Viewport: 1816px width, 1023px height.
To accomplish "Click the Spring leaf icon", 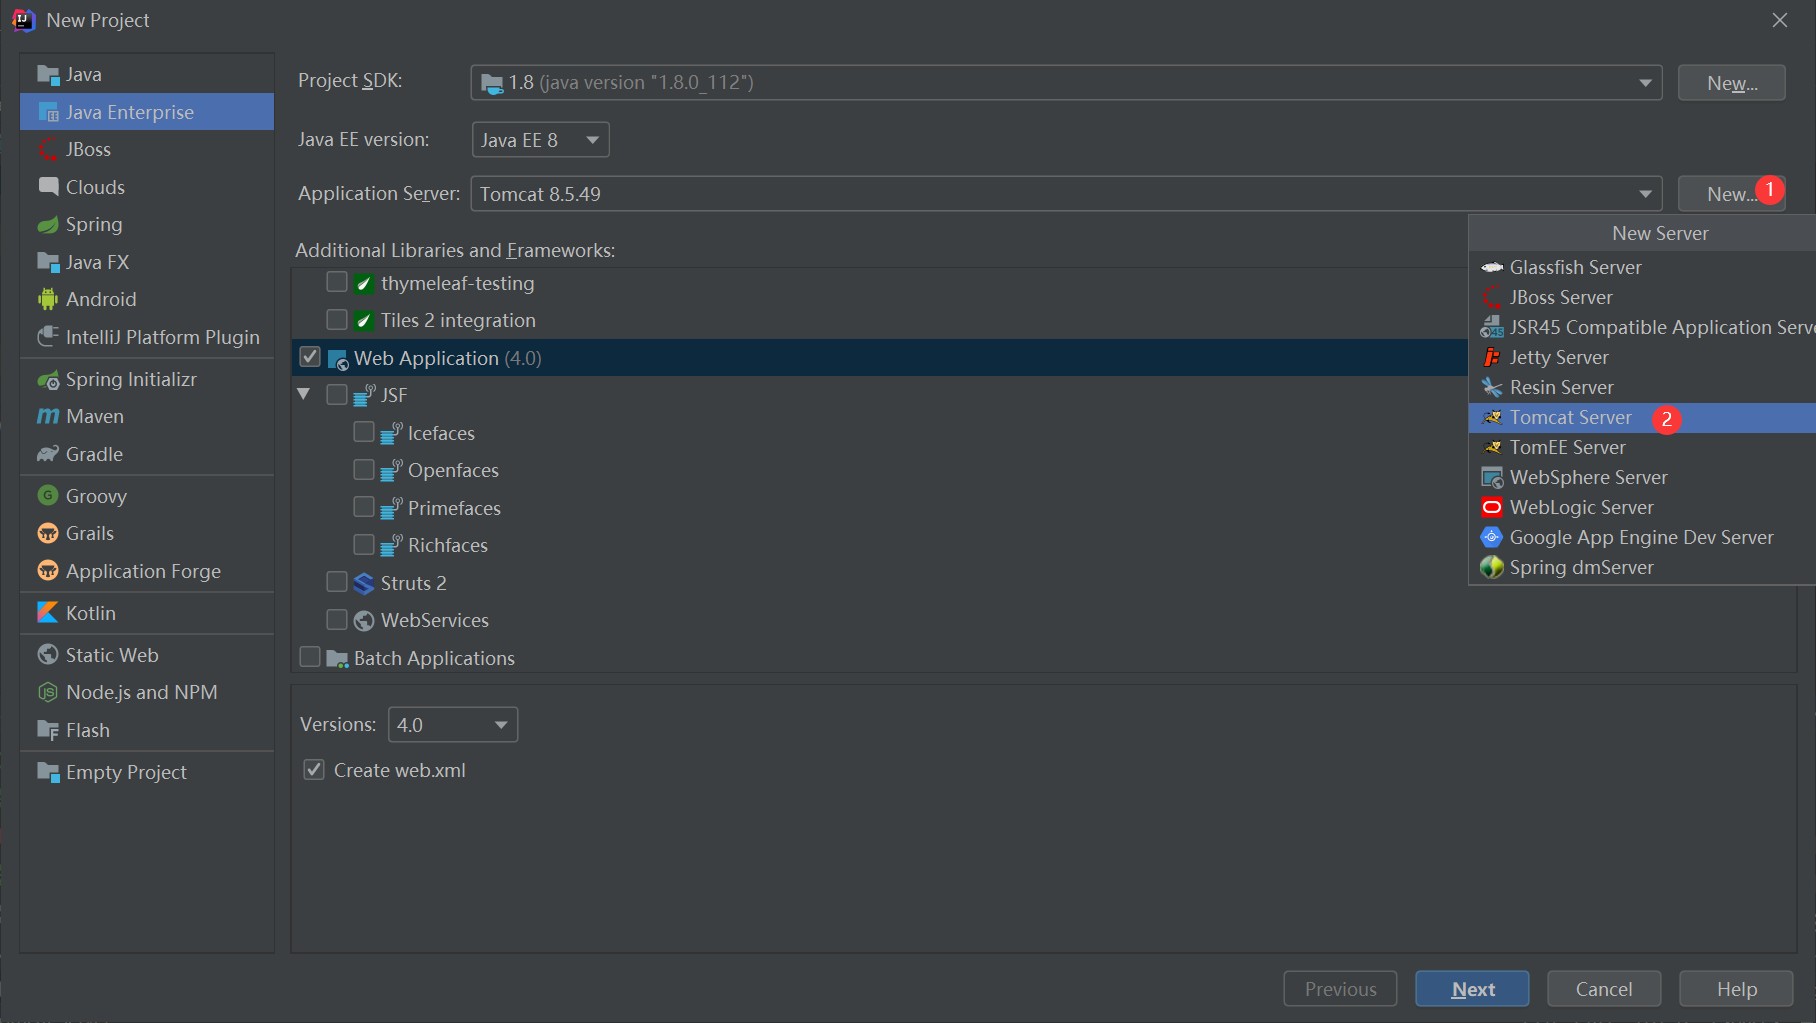I will tap(48, 225).
